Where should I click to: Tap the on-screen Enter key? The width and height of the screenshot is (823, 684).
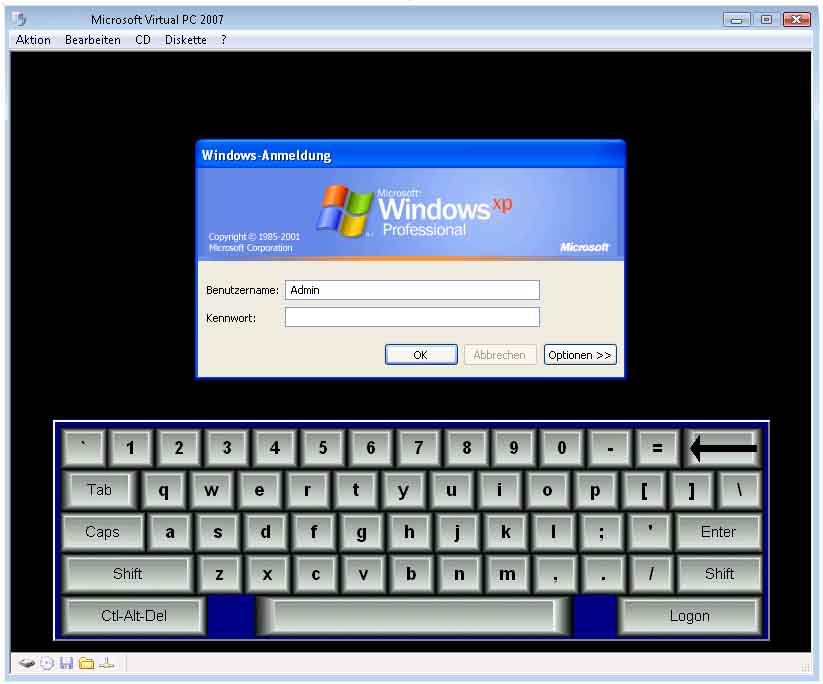tap(718, 532)
